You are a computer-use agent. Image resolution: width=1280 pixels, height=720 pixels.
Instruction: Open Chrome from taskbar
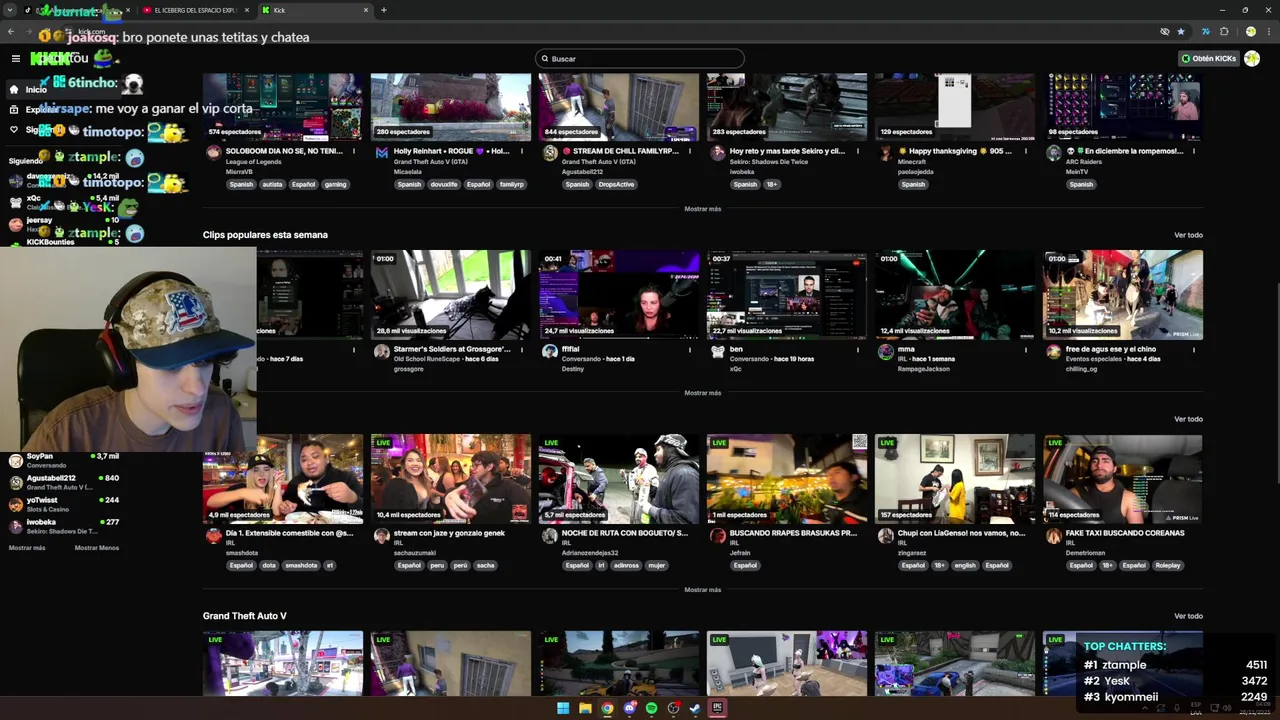(607, 708)
